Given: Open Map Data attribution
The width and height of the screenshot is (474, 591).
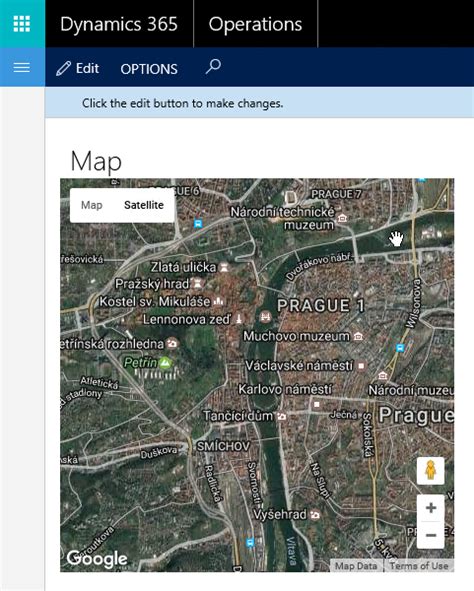Looking at the screenshot, I should pyautogui.click(x=356, y=566).
